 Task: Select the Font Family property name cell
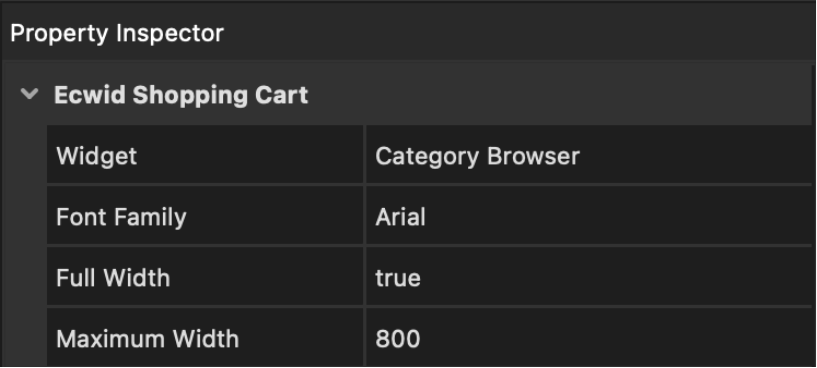click(205, 215)
